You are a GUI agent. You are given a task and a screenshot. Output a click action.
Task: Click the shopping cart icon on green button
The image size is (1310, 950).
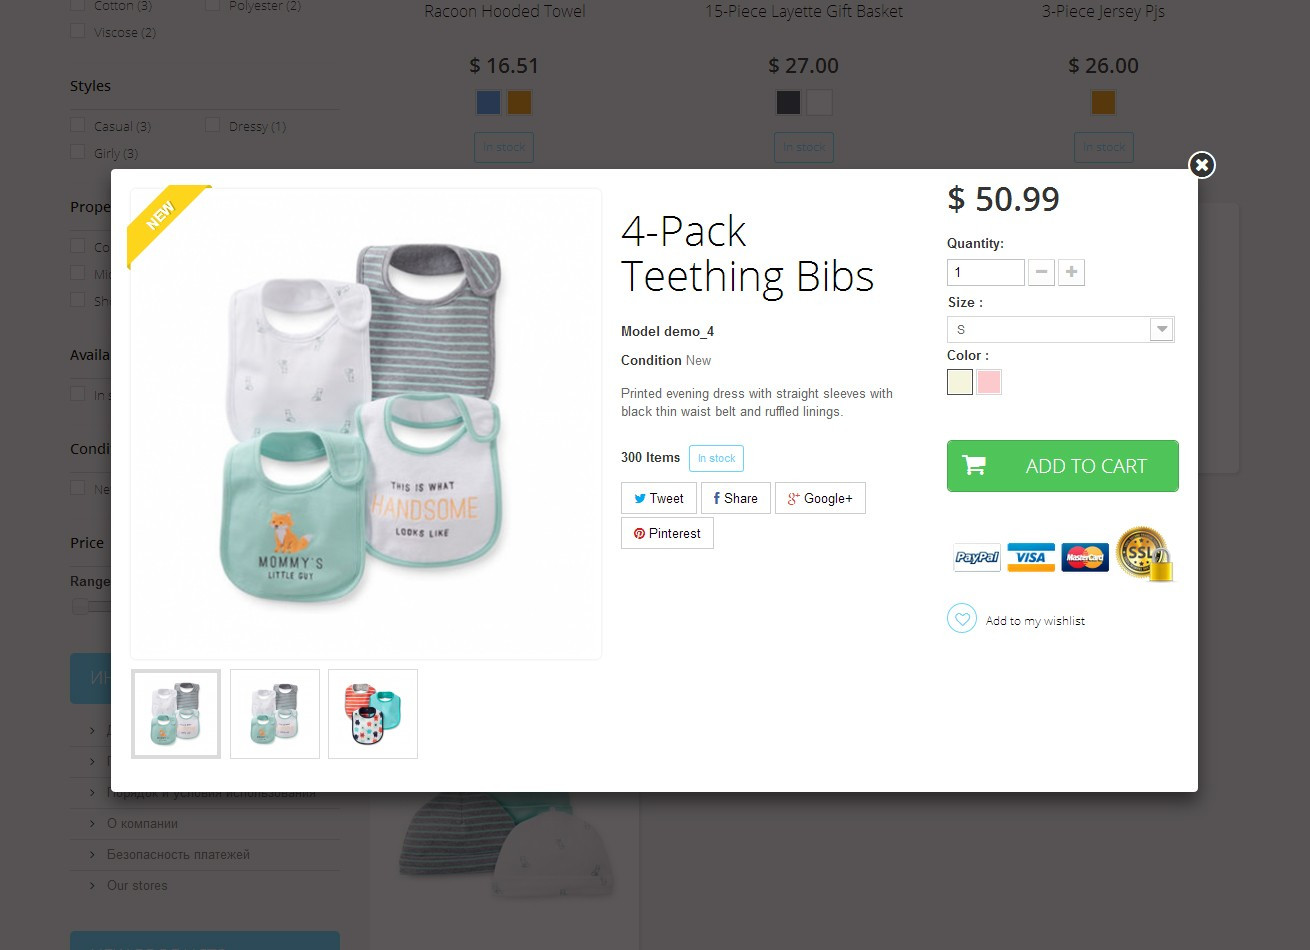(974, 465)
